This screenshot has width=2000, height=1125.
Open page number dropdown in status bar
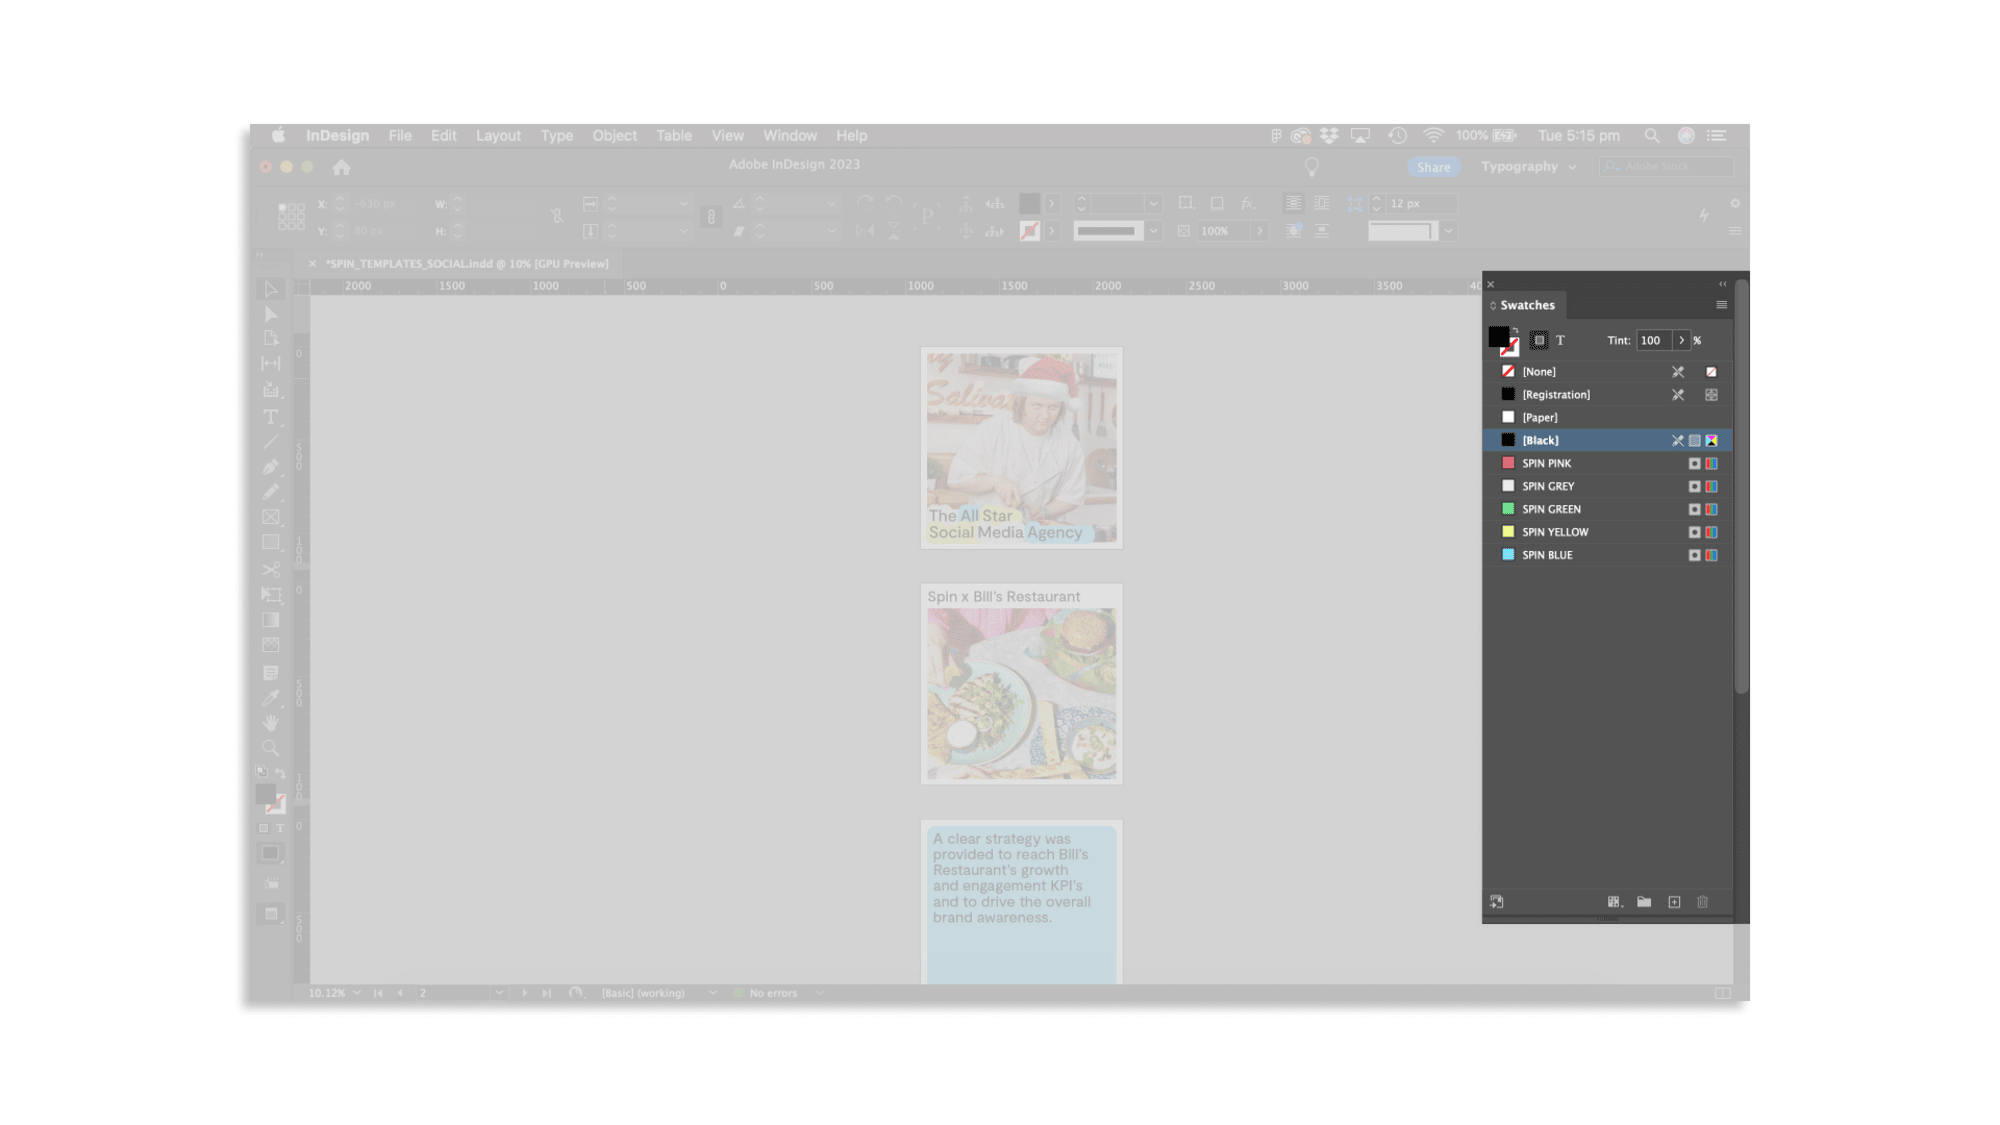[499, 993]
